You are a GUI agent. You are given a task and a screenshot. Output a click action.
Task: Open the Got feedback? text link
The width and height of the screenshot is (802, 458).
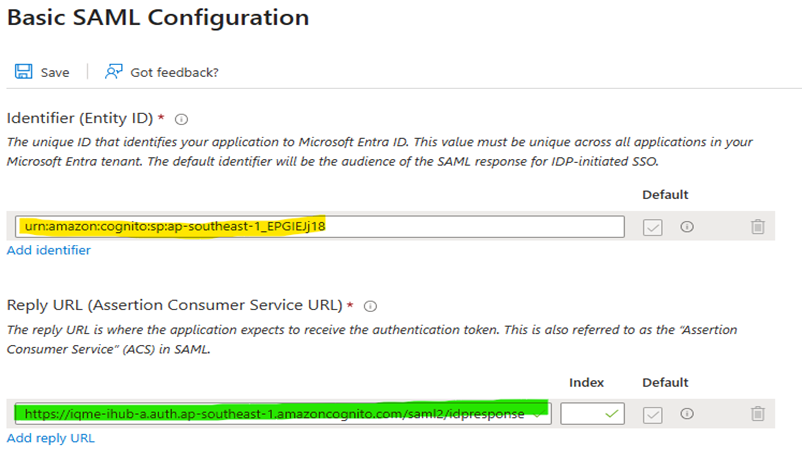(x=174, y=72)
